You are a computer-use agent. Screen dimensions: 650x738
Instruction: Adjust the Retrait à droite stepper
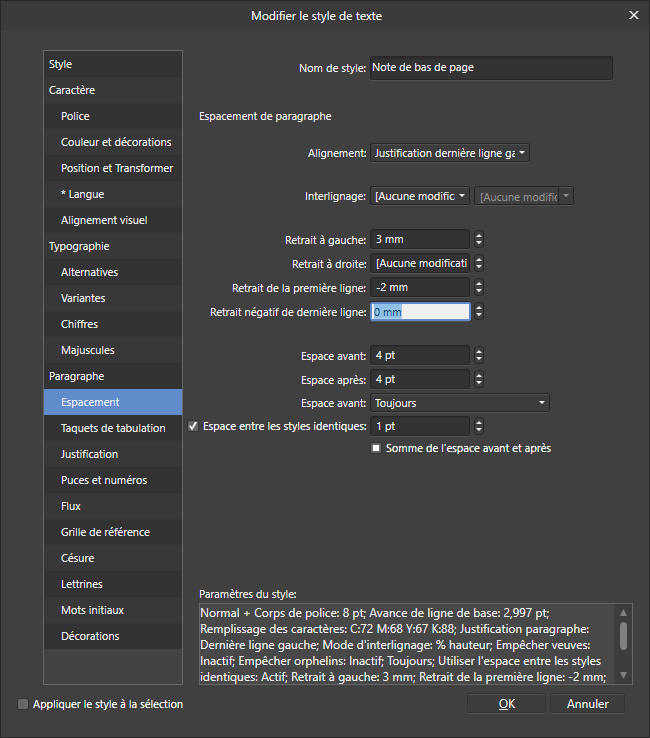point(479,263)
